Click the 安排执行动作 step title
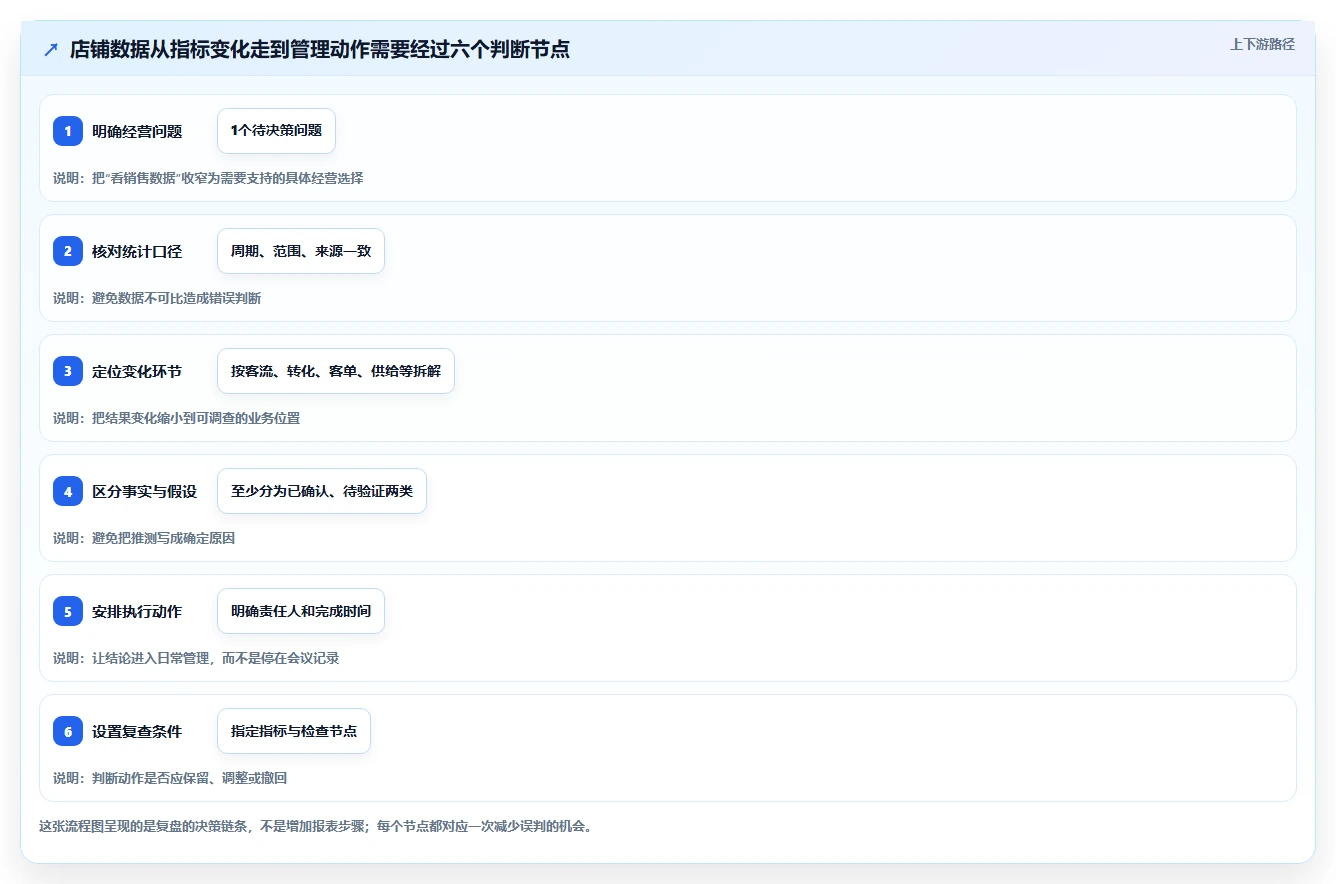 137,611
